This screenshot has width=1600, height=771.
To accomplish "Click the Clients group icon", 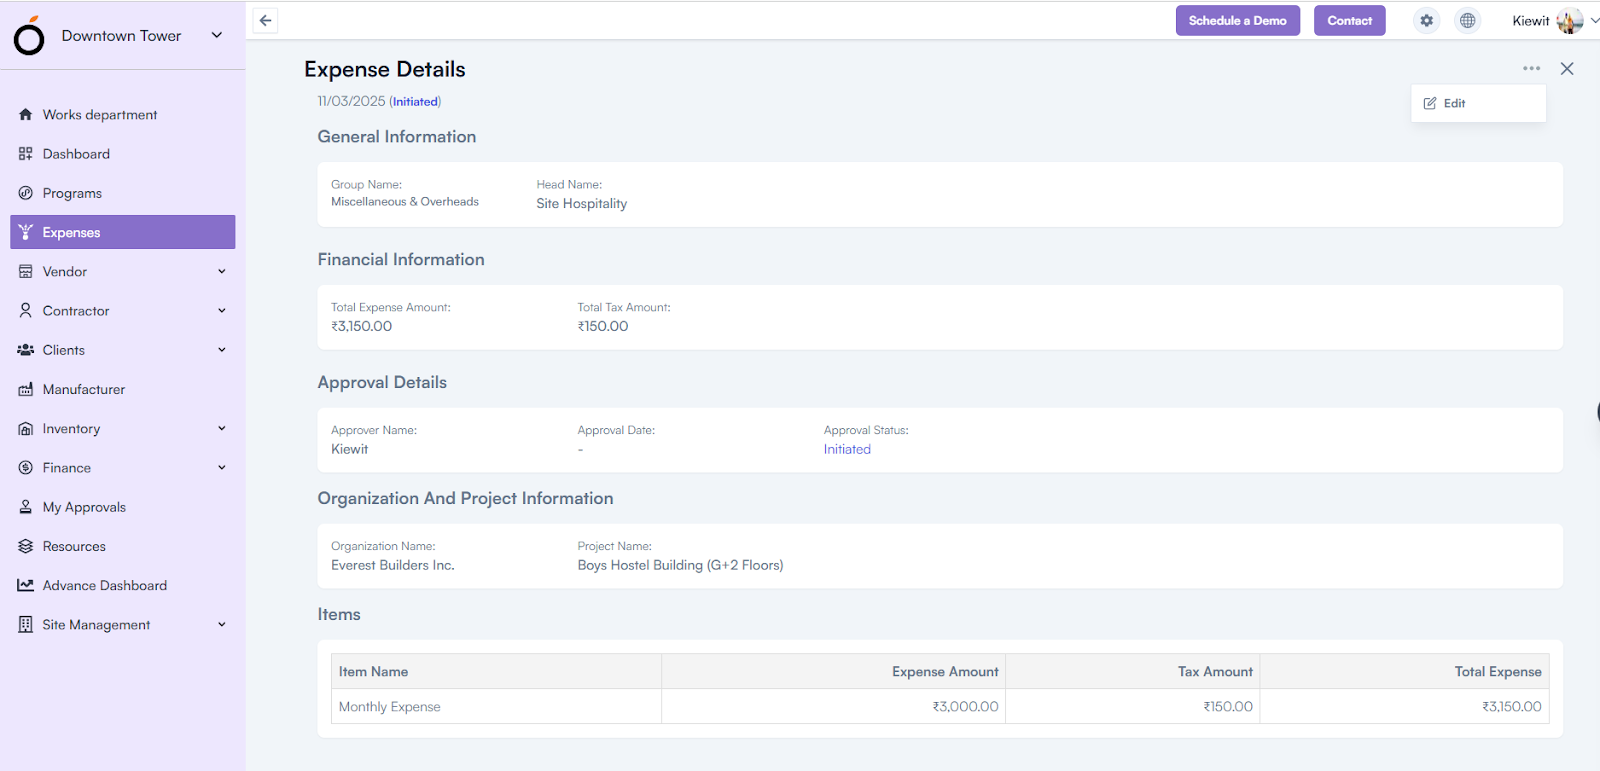I will pyautogui.click(x=26, y=350).
